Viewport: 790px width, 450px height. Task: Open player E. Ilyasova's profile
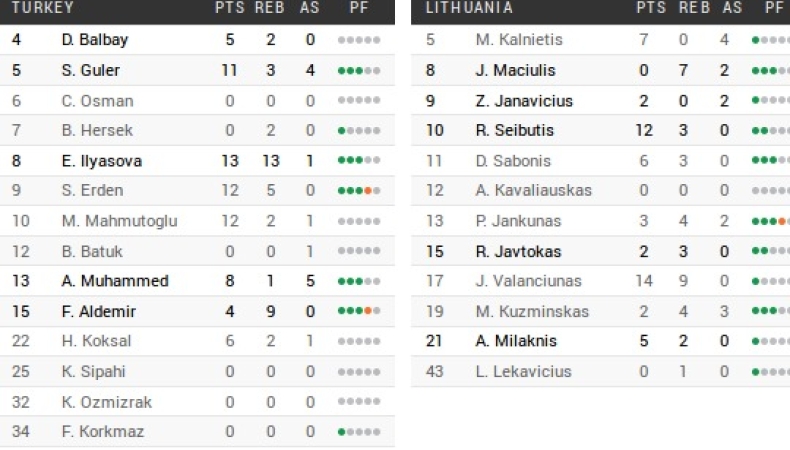click(101, 161)
